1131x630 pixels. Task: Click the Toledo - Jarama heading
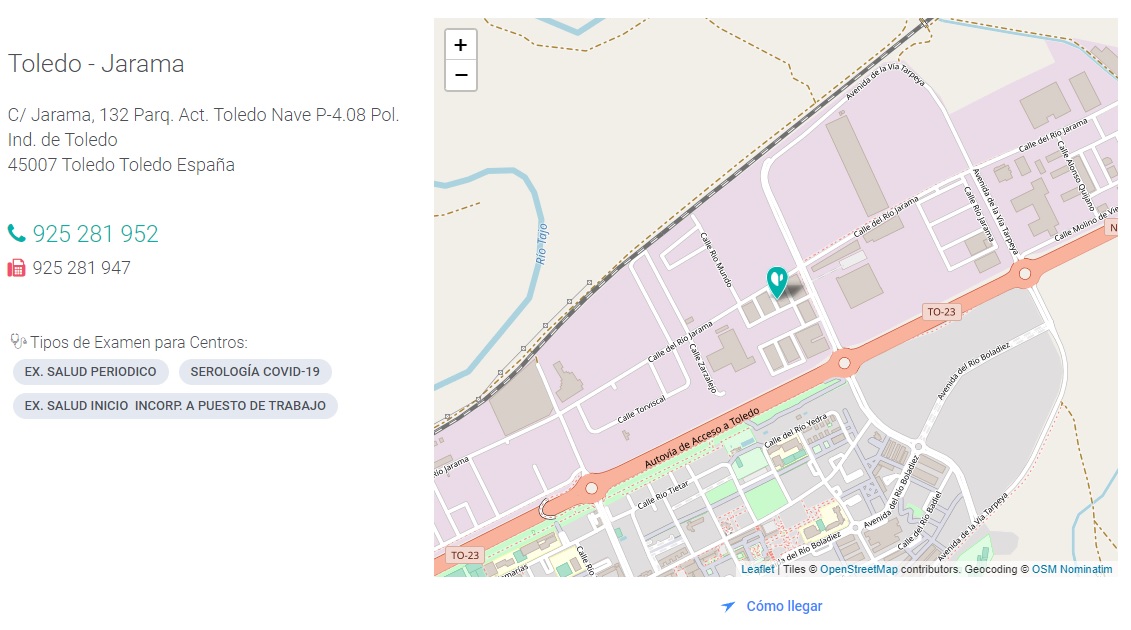coord(96,64)
